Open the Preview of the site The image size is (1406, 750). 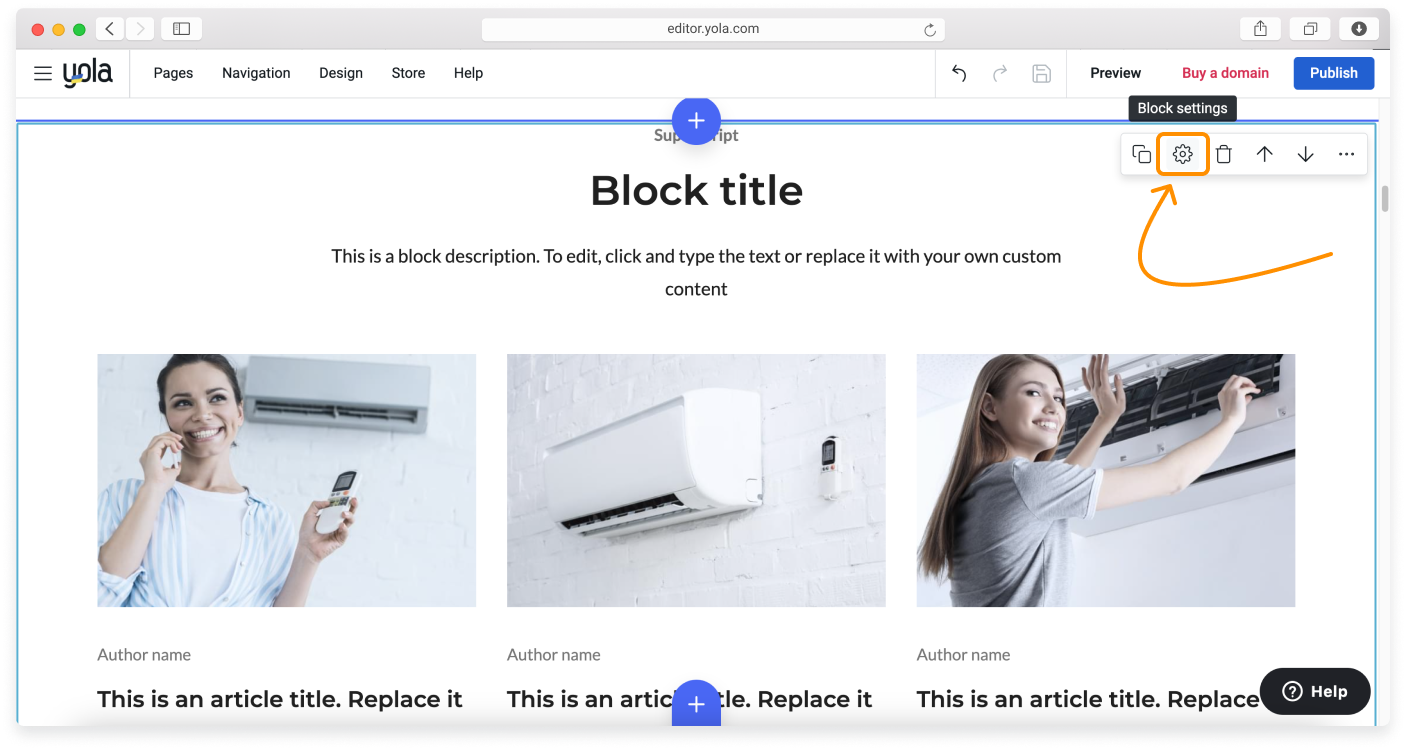[1115, 73]
